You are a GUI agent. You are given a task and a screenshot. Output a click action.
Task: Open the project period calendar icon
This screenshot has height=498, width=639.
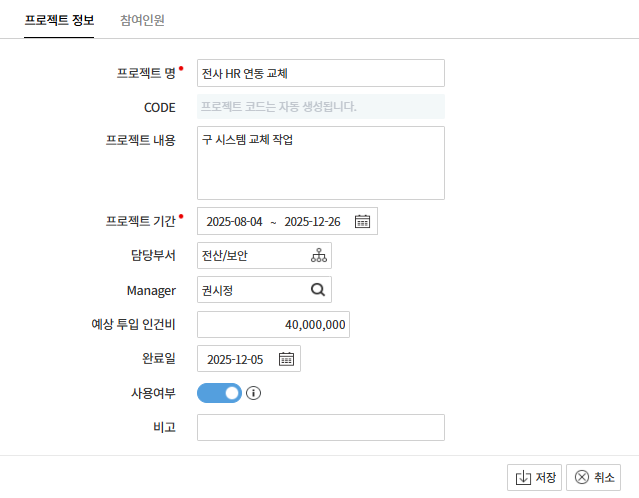click(363, 222)
